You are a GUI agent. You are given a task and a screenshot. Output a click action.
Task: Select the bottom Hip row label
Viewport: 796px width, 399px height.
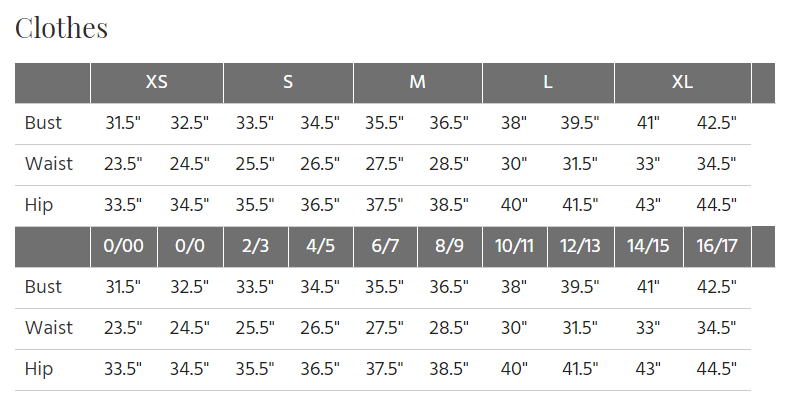(39, 370)
